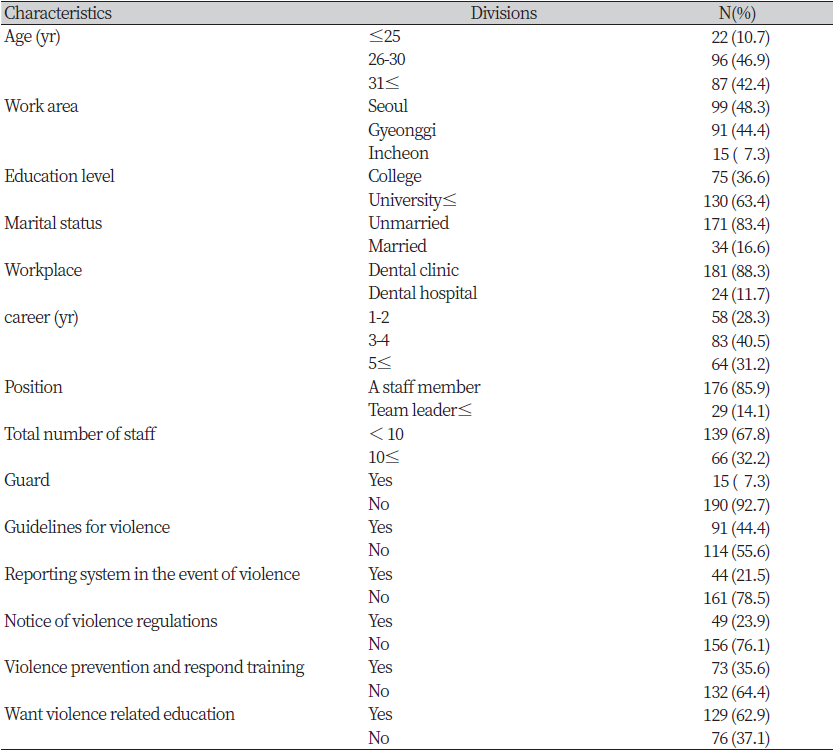This screenshot has height=751, width=834.
Task: Click the Unmarried division text
Action: 408,223
